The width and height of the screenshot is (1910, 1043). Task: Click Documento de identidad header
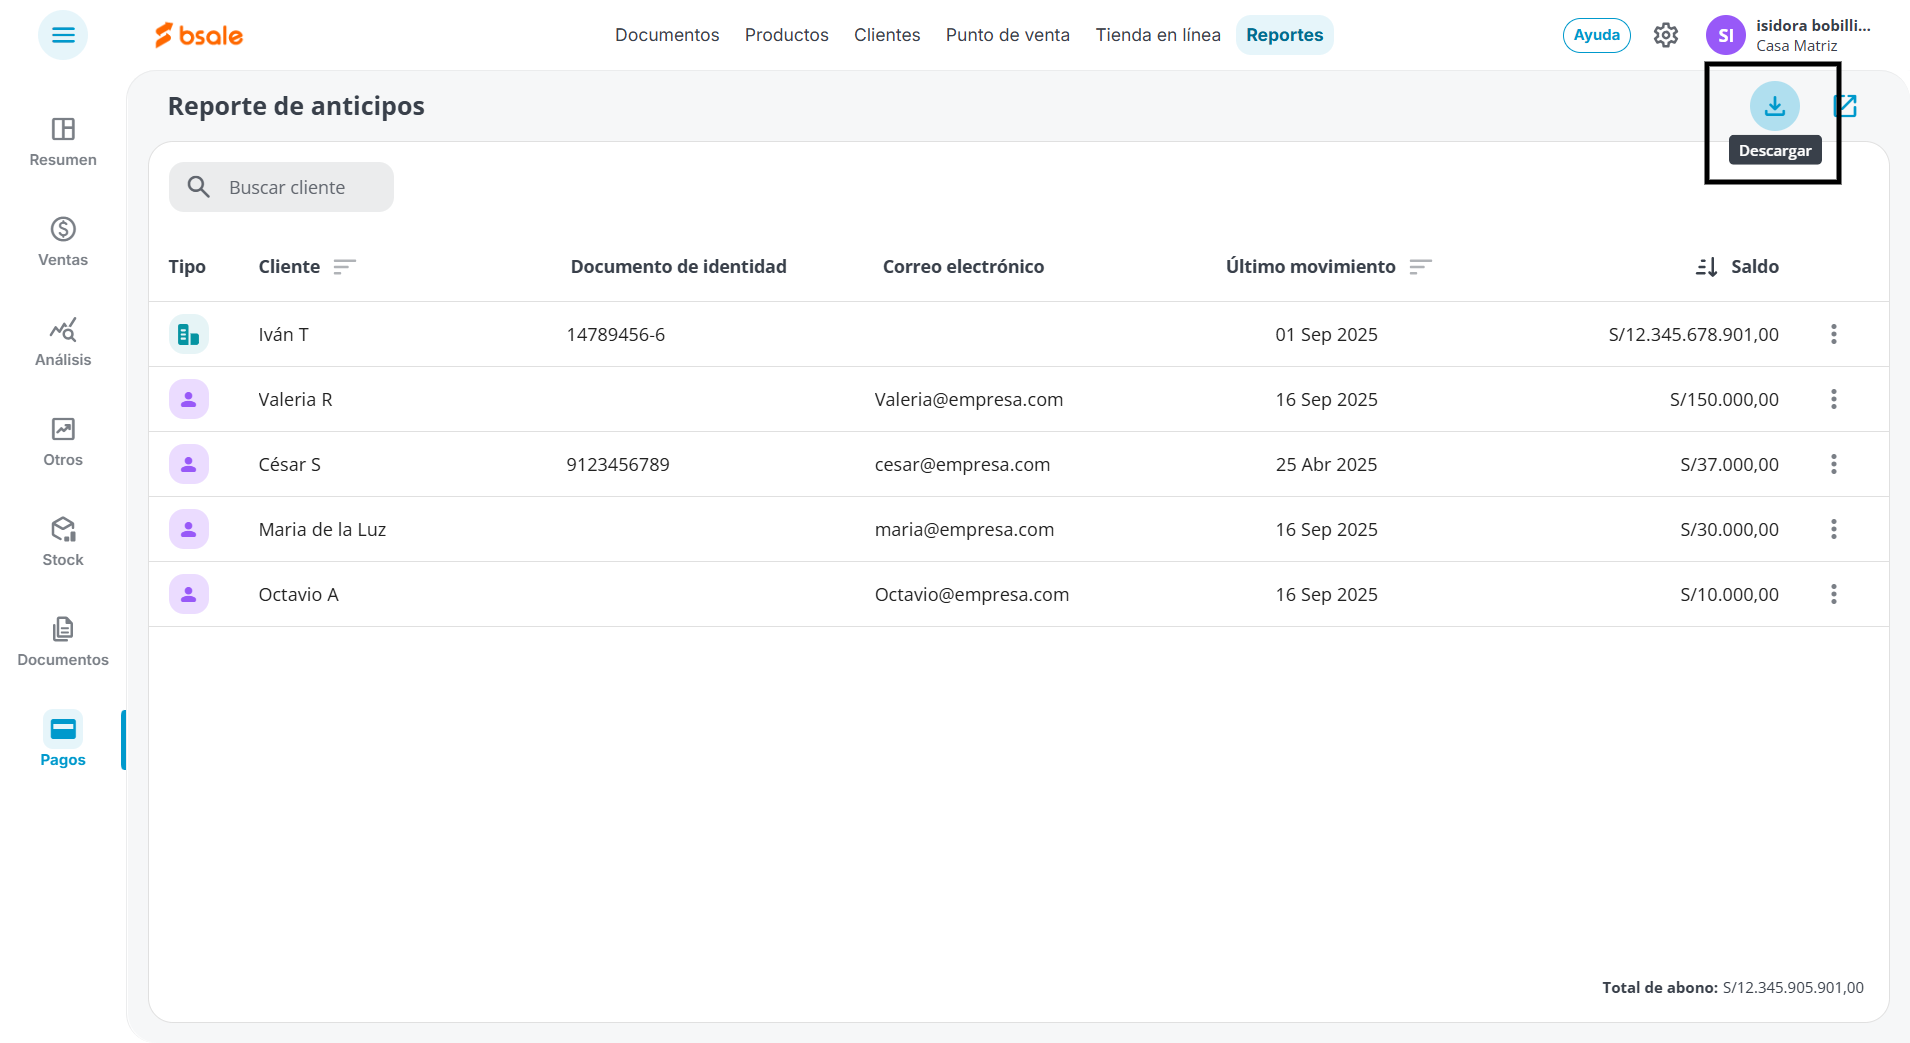click(x=679, y=266)
